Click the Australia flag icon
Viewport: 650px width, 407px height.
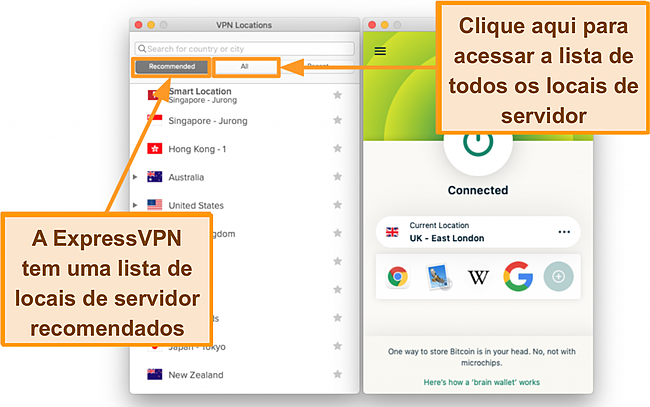[155, 177]
